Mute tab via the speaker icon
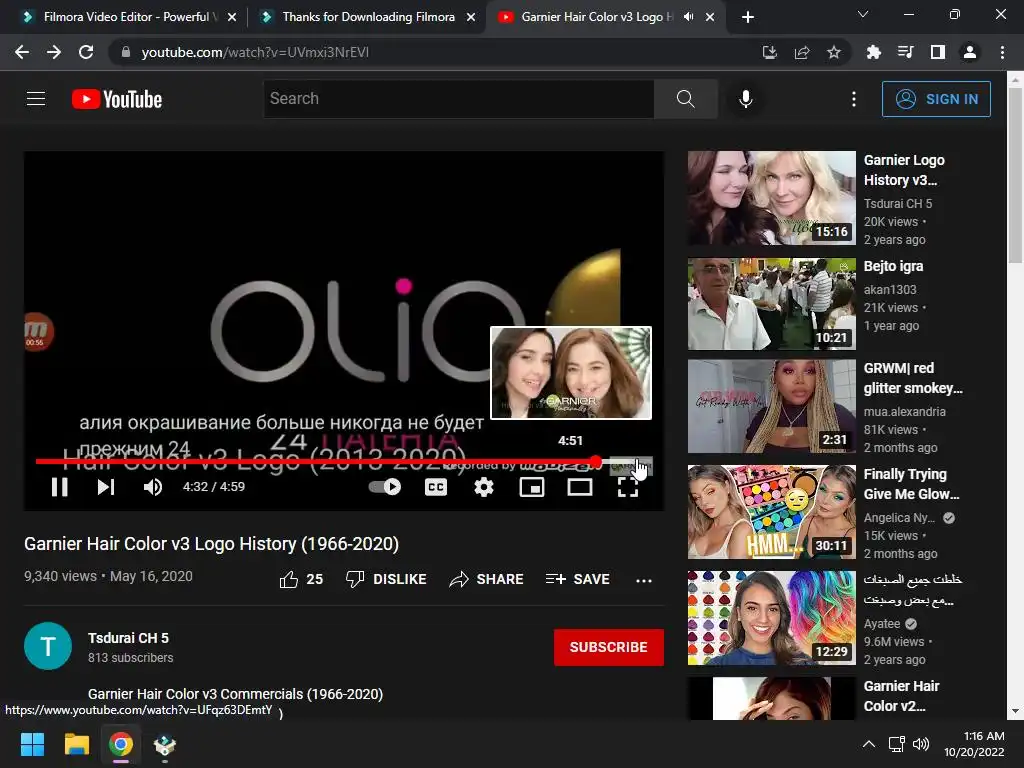The width and height of the screenshot is (1024, 768). (688, 17)
